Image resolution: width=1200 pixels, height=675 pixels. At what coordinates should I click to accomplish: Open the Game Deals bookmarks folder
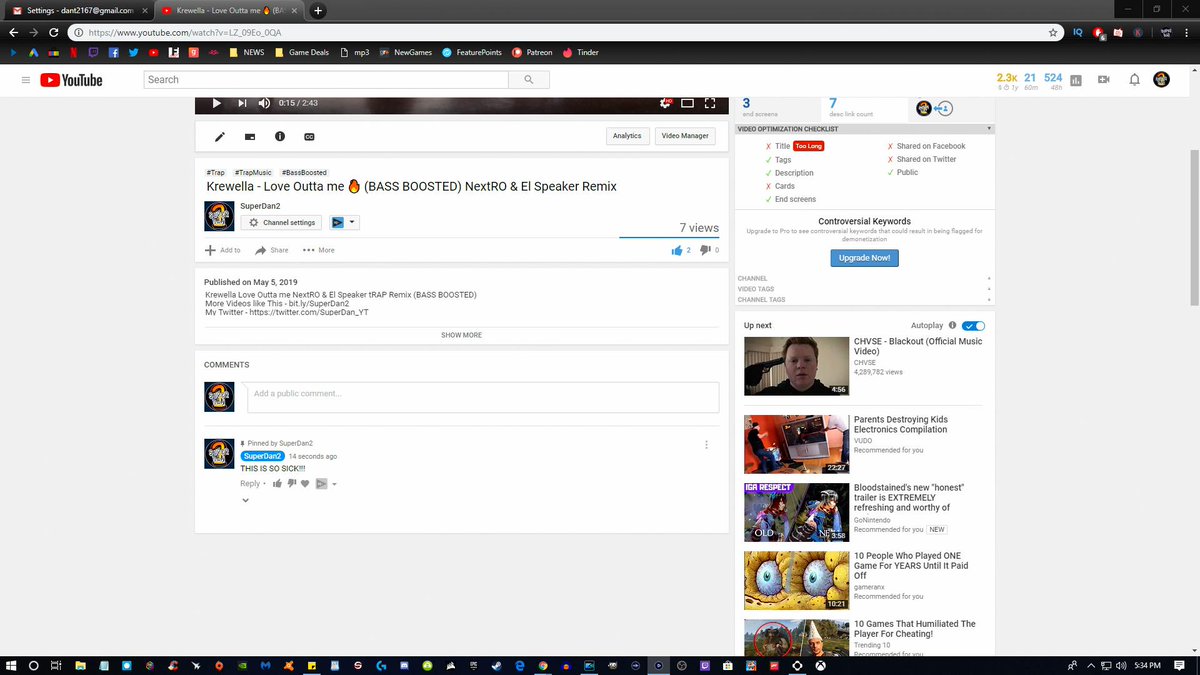coord(301,52)
